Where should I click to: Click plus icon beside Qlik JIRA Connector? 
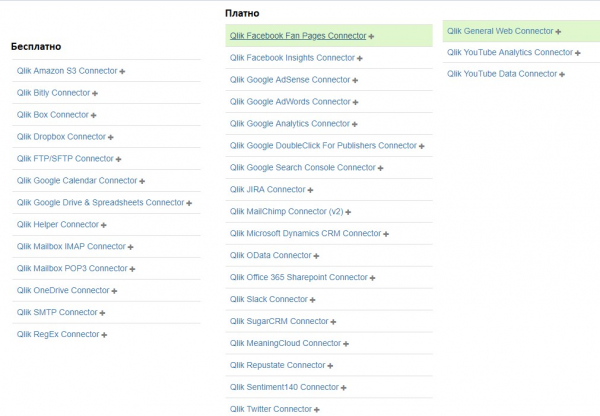point(312,190)
